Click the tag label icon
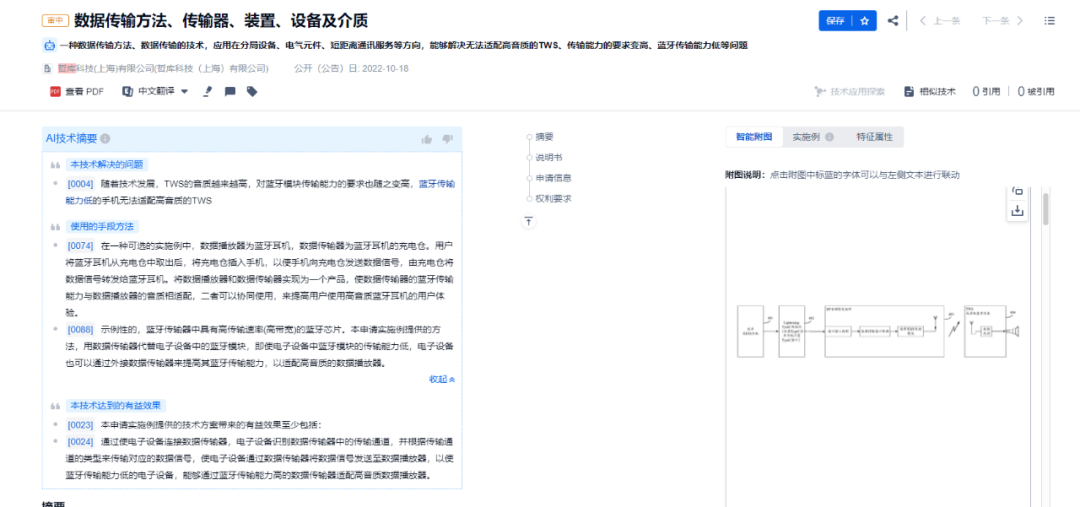Image resolution: width=1080 pixels, height=507 pixels. point(252,92)
